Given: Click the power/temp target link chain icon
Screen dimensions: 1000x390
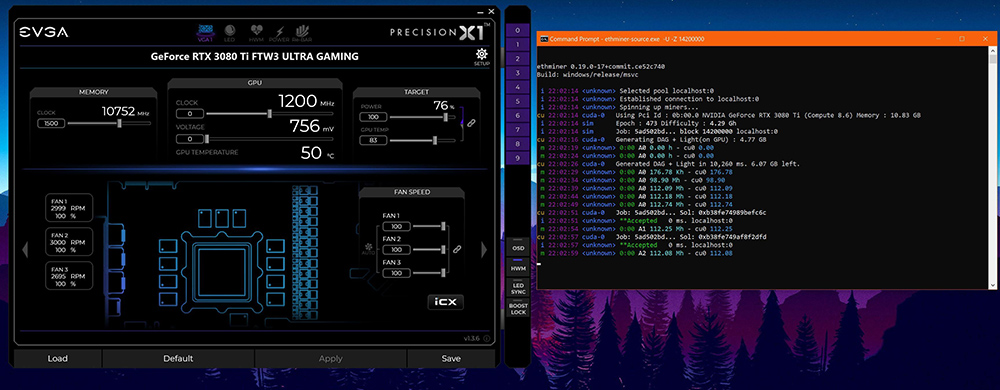Looking at the screenshot, I should point(472,123).
